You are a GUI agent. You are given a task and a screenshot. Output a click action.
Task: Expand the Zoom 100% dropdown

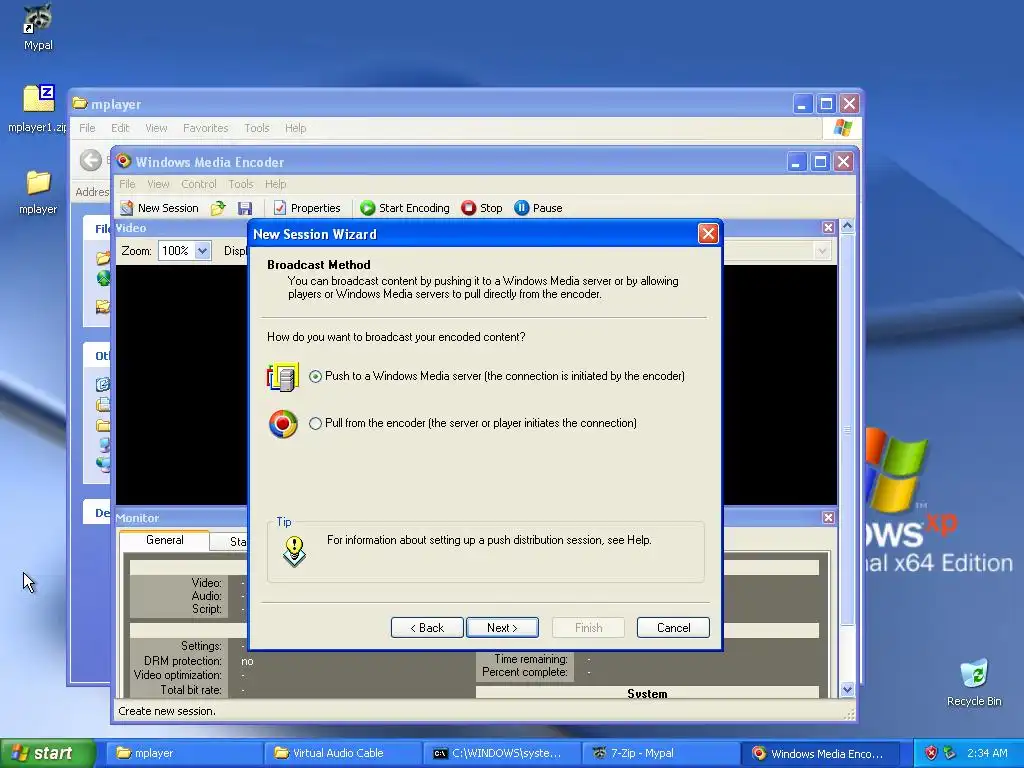tap(202, 251)
